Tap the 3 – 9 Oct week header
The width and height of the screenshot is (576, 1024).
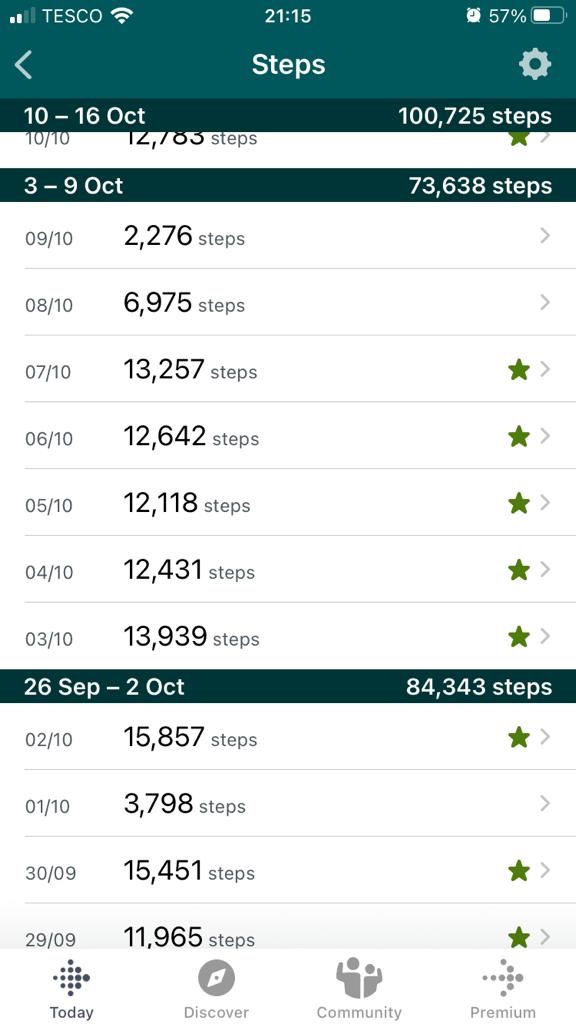[x=288, y=185]
